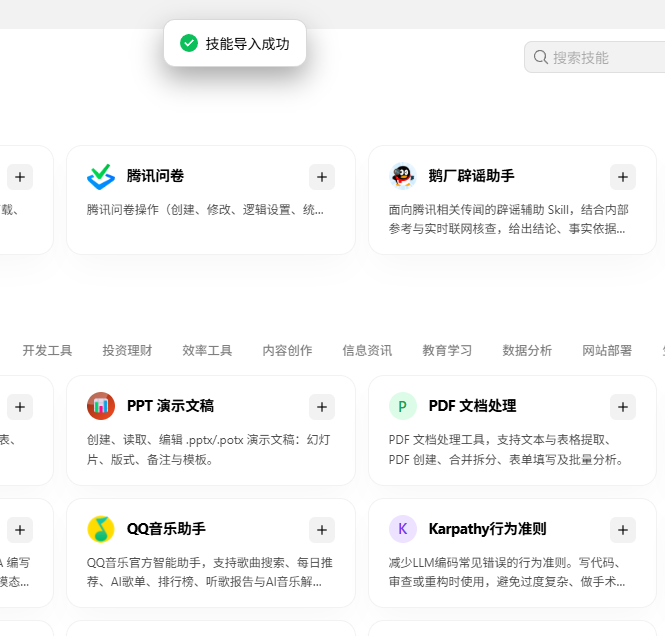Screen dimensions: 665x636
Task: Click the 鹅厂辟谣助手 penguin avatar icon
Action: point(402,176)
